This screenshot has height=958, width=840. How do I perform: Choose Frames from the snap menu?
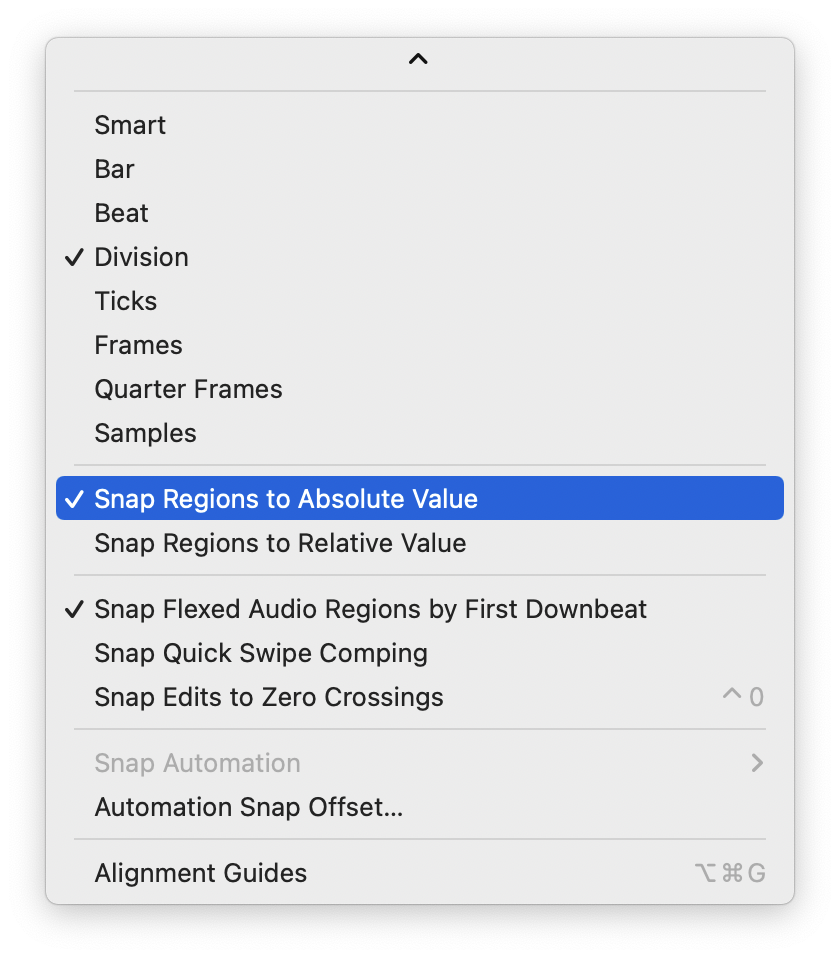coord(138,345)
